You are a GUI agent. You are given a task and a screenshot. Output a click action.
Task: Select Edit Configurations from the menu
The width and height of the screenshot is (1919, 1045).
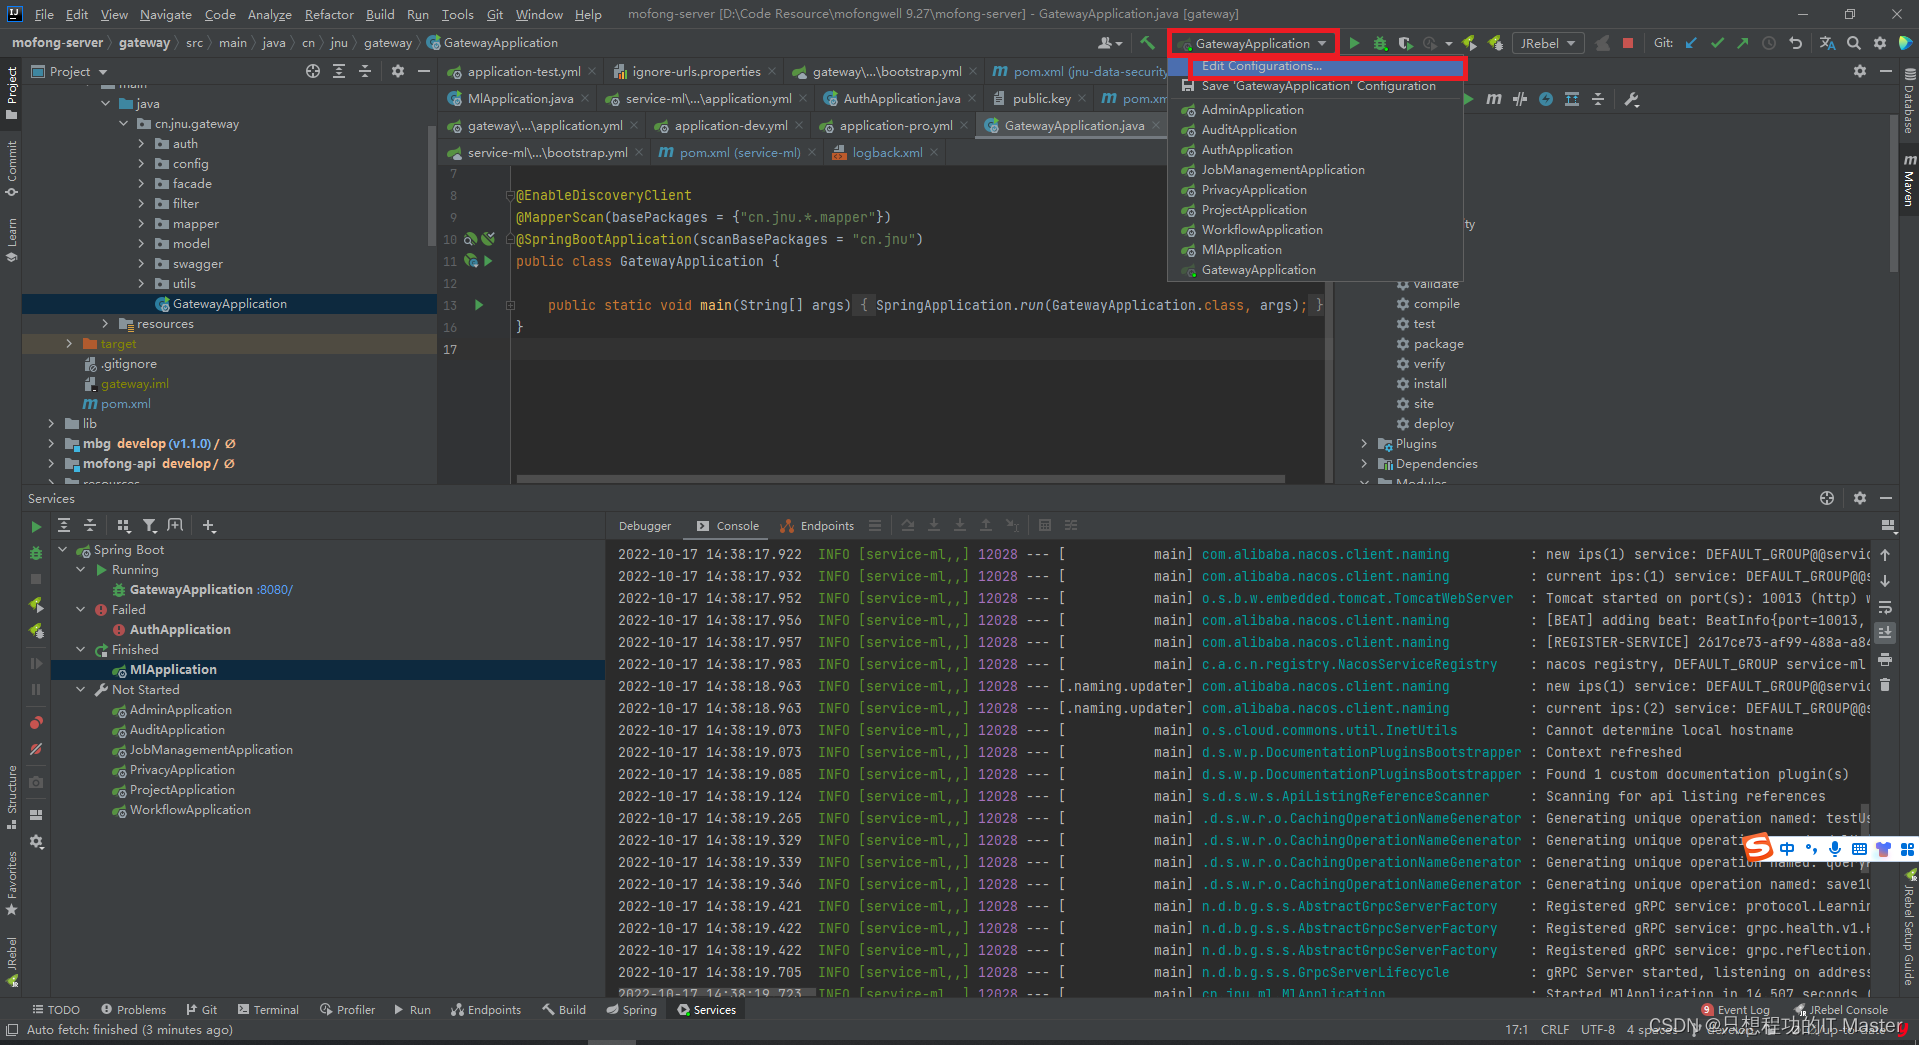[1262, 66]
